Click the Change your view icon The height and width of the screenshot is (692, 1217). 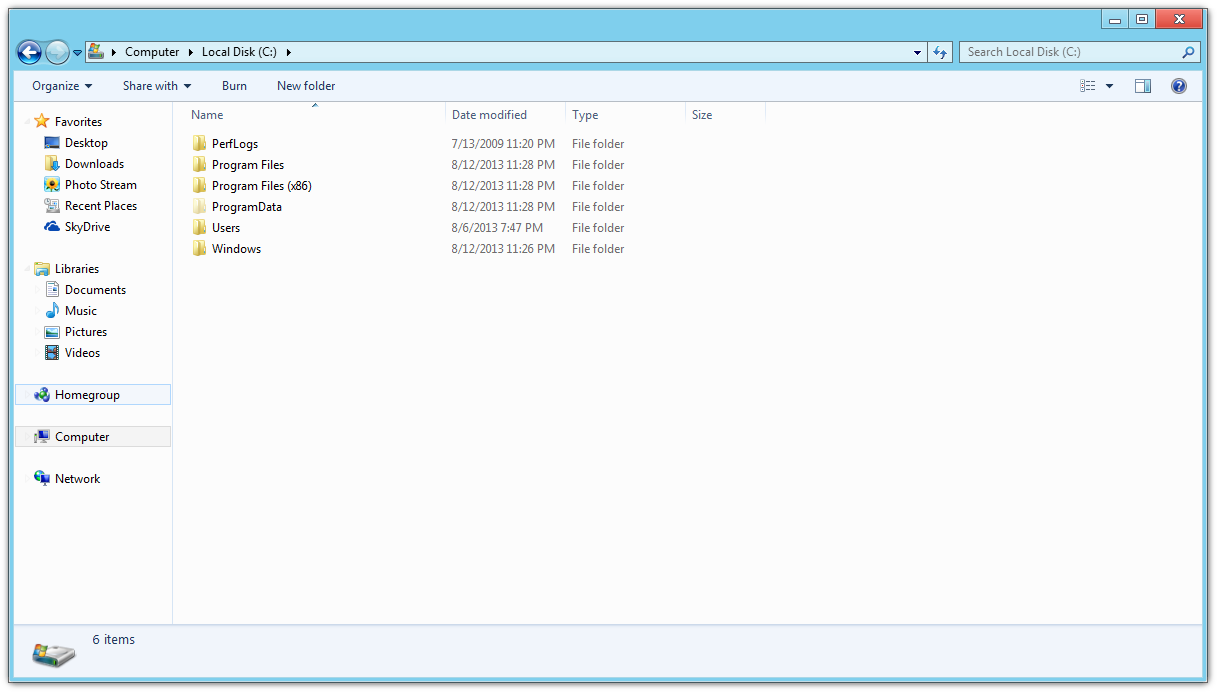1088,86
